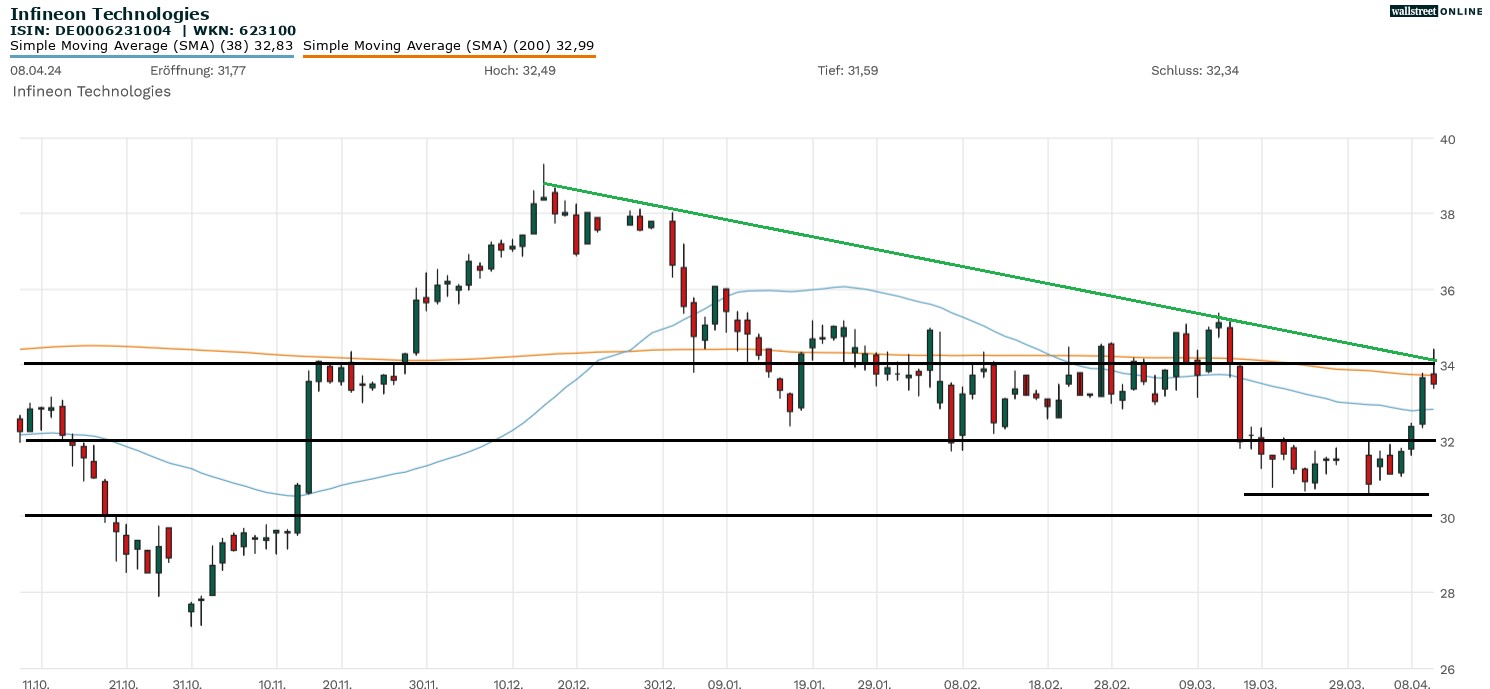
Task: Toggle the SMA (38) legend entry
Action: 151,46
